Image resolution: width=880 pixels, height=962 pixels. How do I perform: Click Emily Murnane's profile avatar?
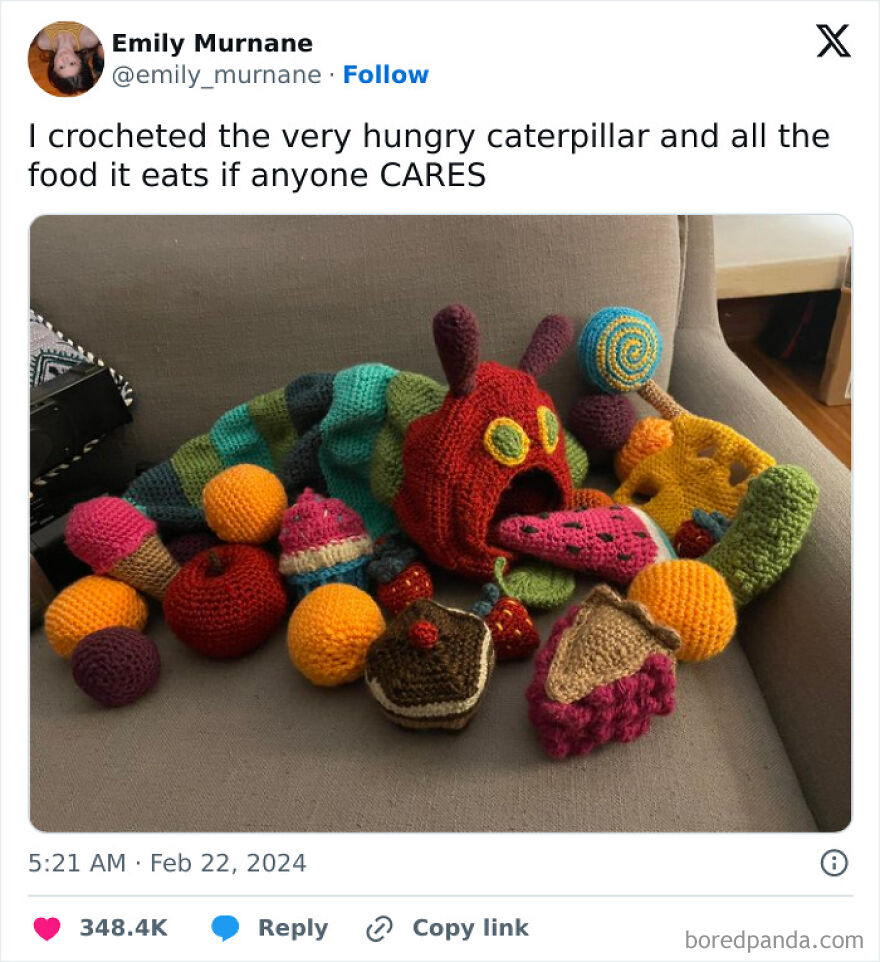coord(64,59)
